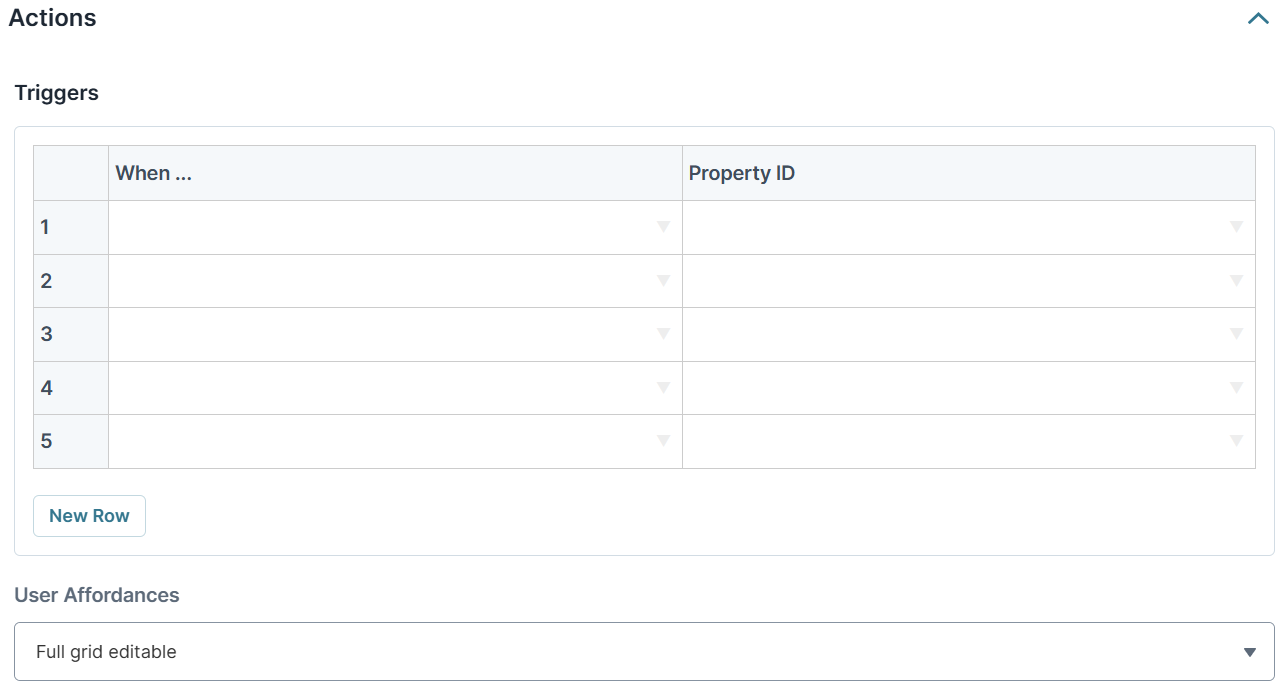Click the When column header
This screenshot has width=1288, height=688.
coord(153,172)
